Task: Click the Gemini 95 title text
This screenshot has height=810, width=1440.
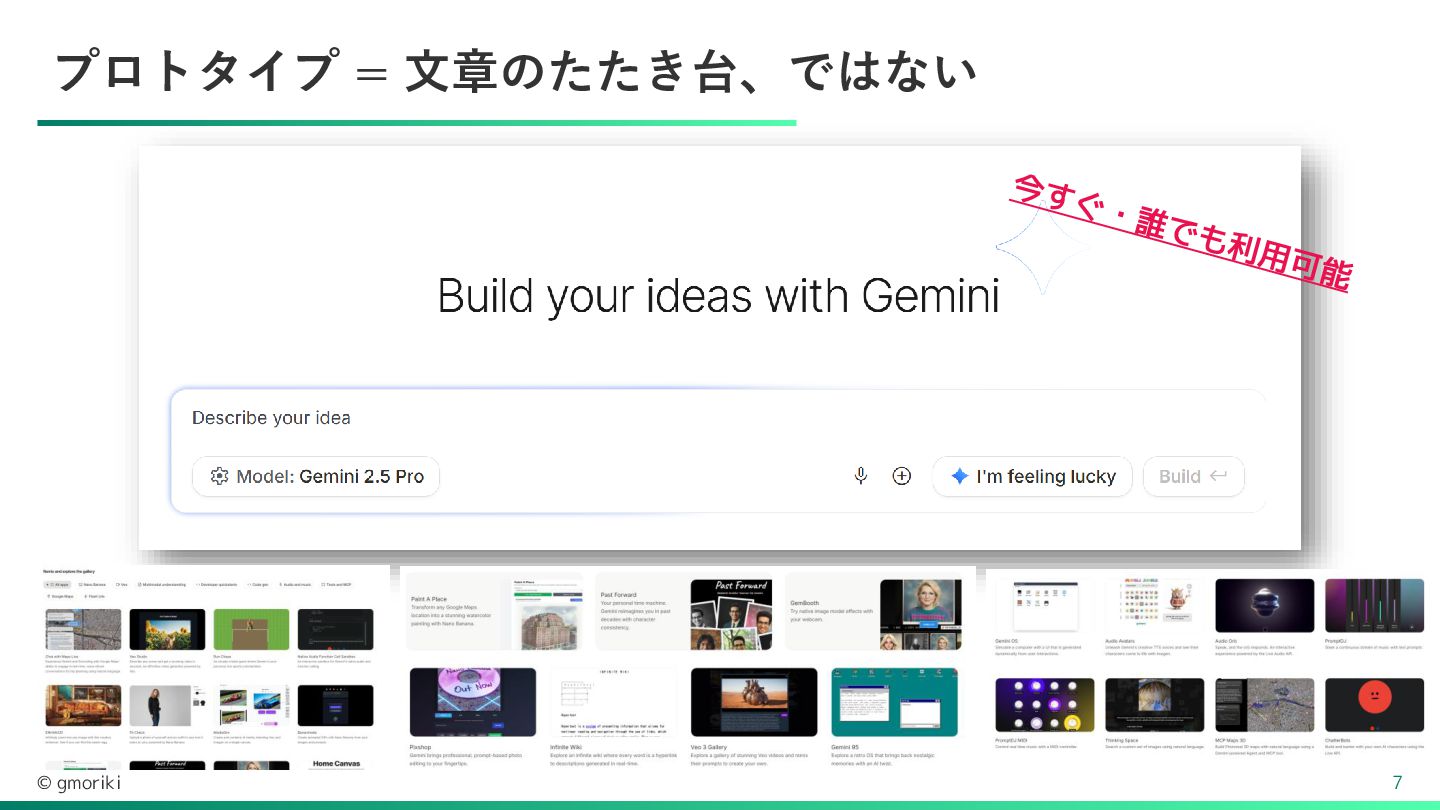Action: pos(845,746)
